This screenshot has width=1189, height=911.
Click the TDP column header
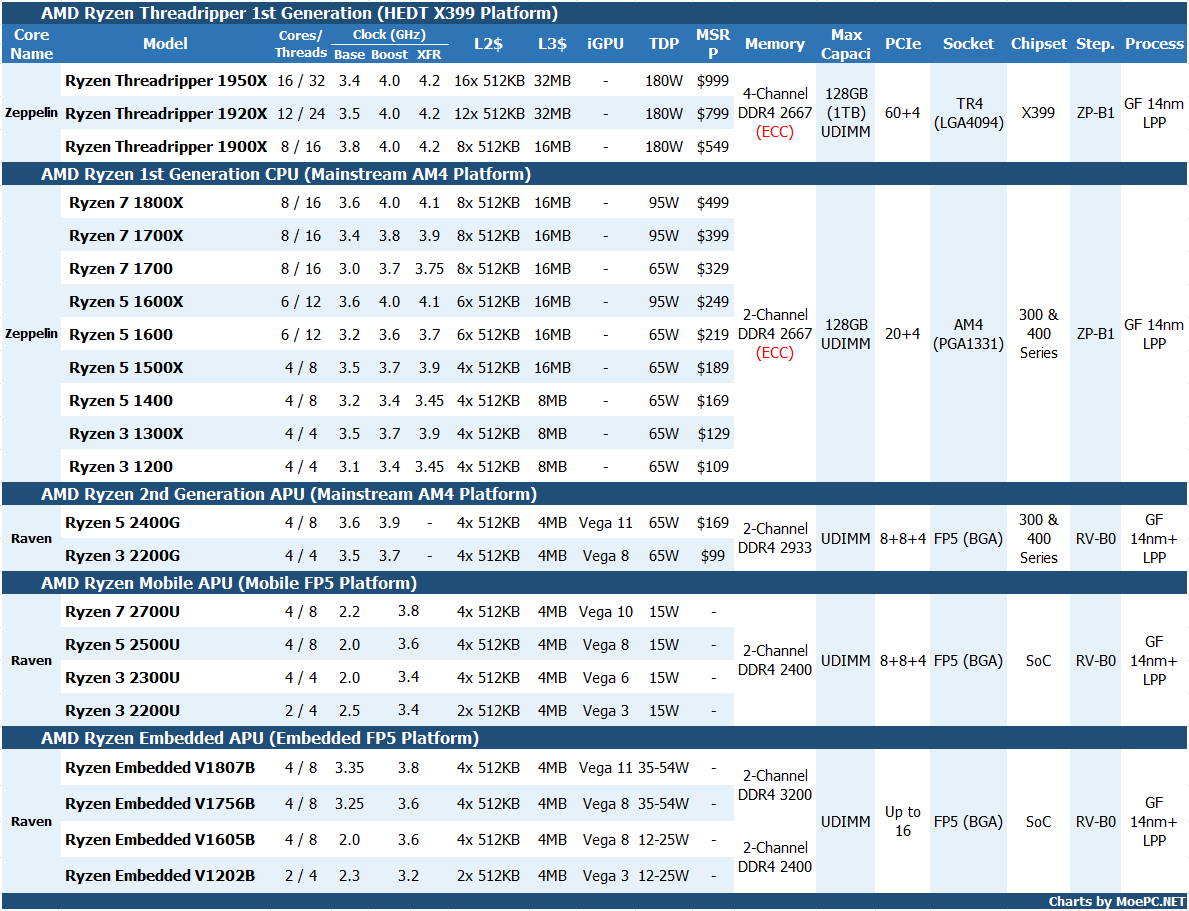pos(664,43)
